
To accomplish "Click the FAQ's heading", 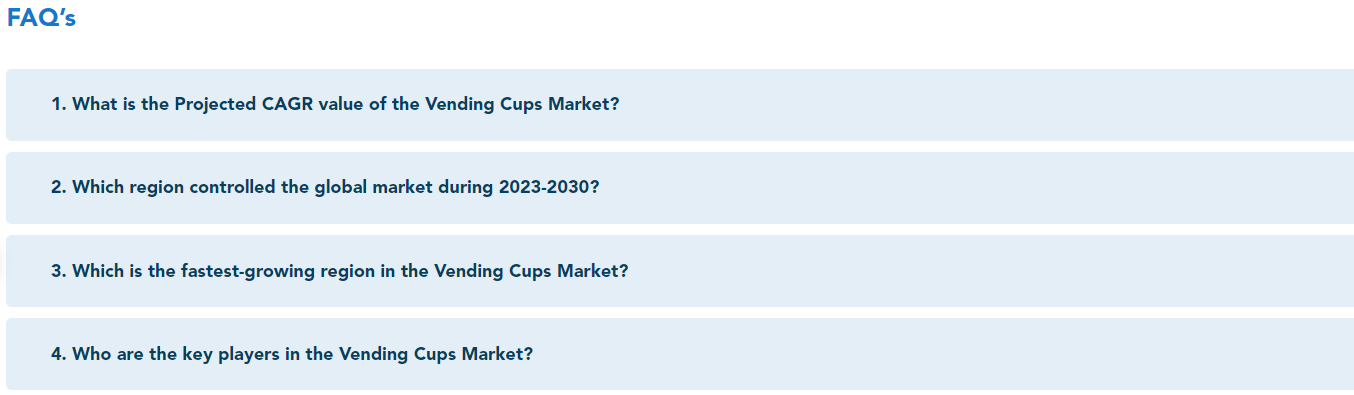I will pos(41,18).
